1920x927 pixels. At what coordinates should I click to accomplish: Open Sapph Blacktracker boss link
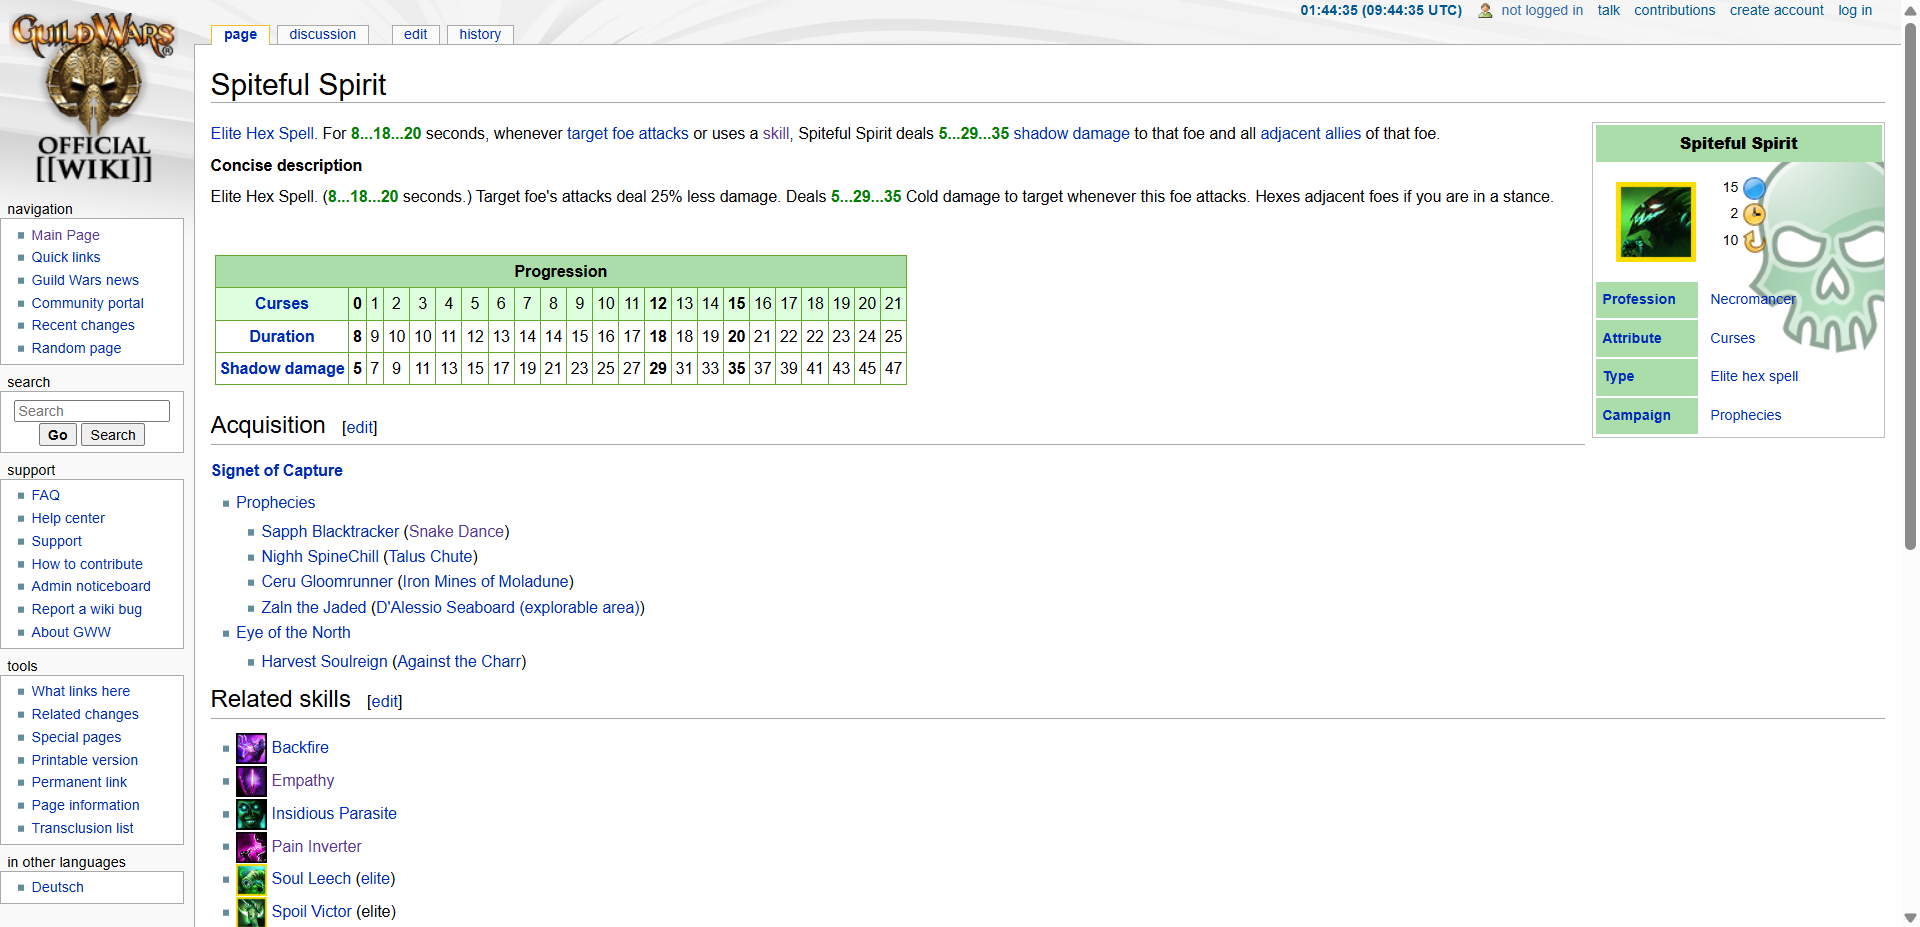pyautogui.click(x=330, y=531)
